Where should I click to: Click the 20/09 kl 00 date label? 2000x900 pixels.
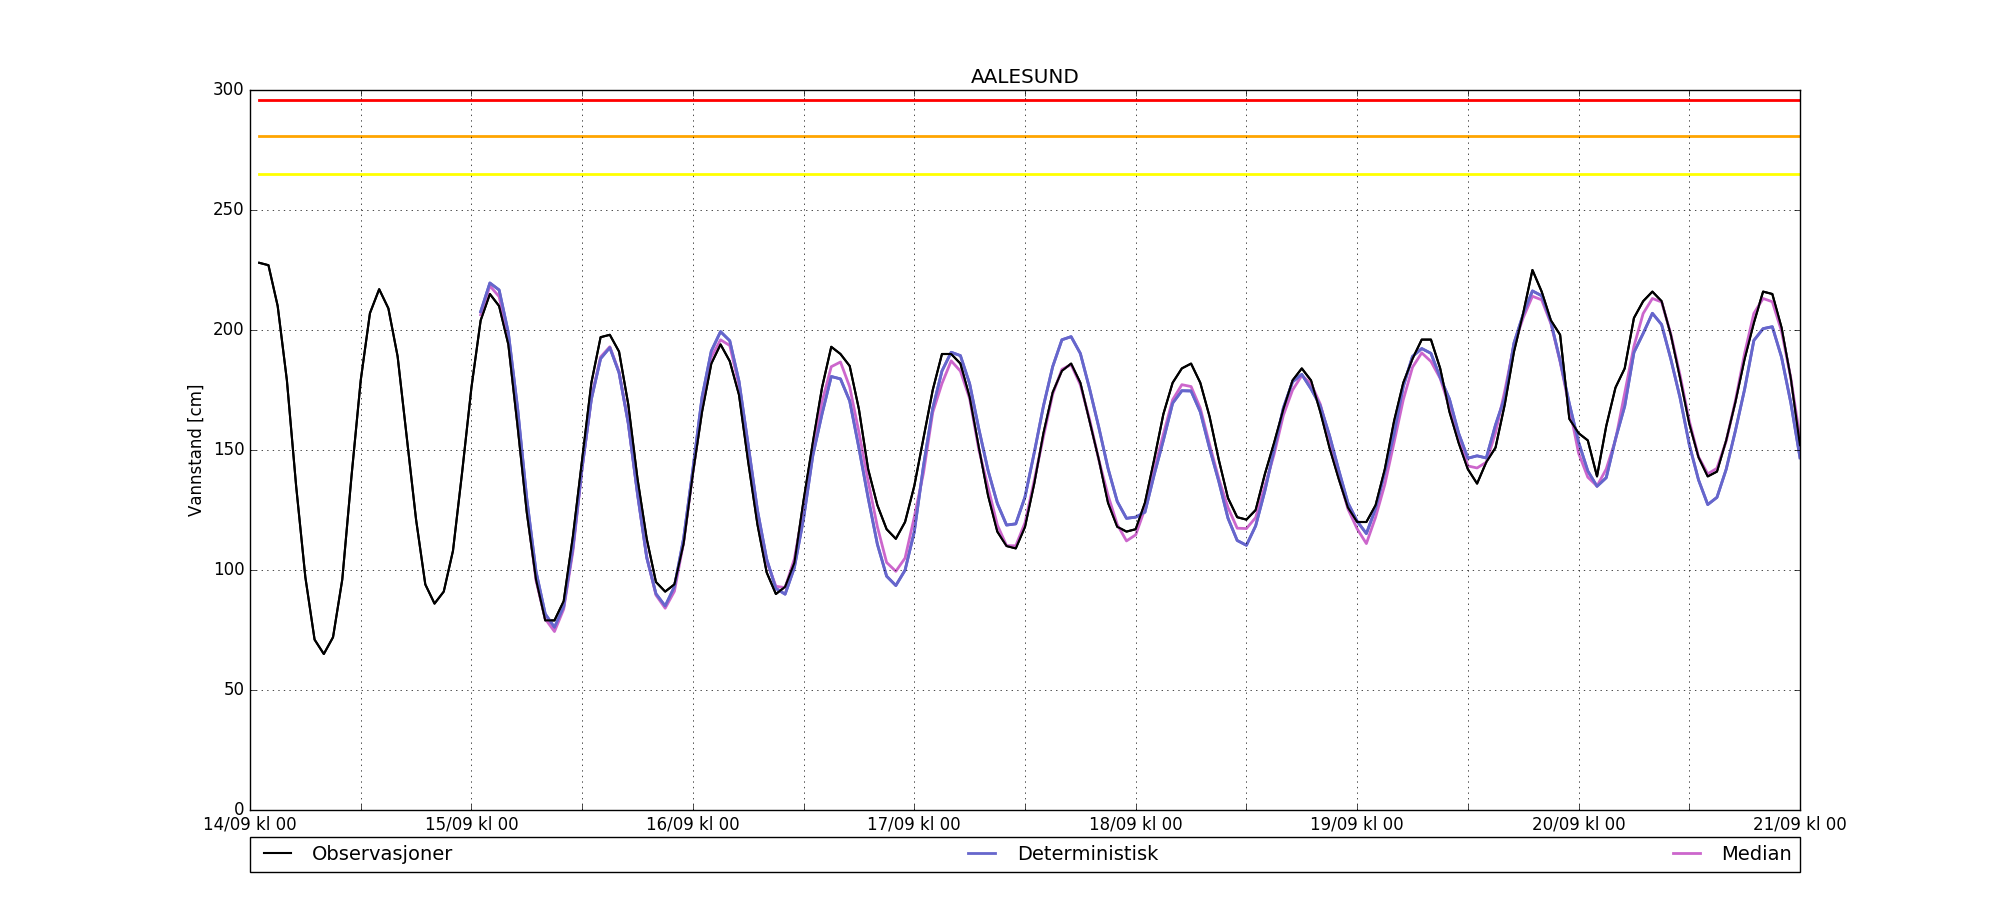point(1579,825)
